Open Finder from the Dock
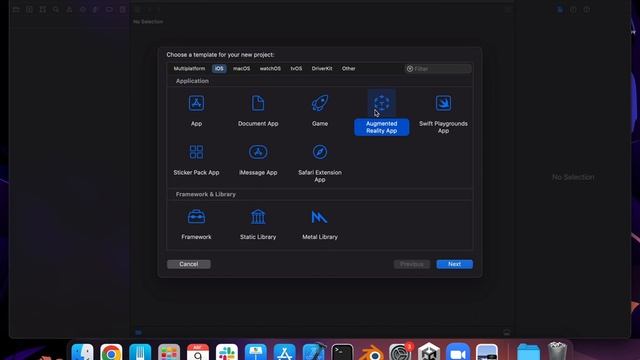640x360 pixels. 82,353
